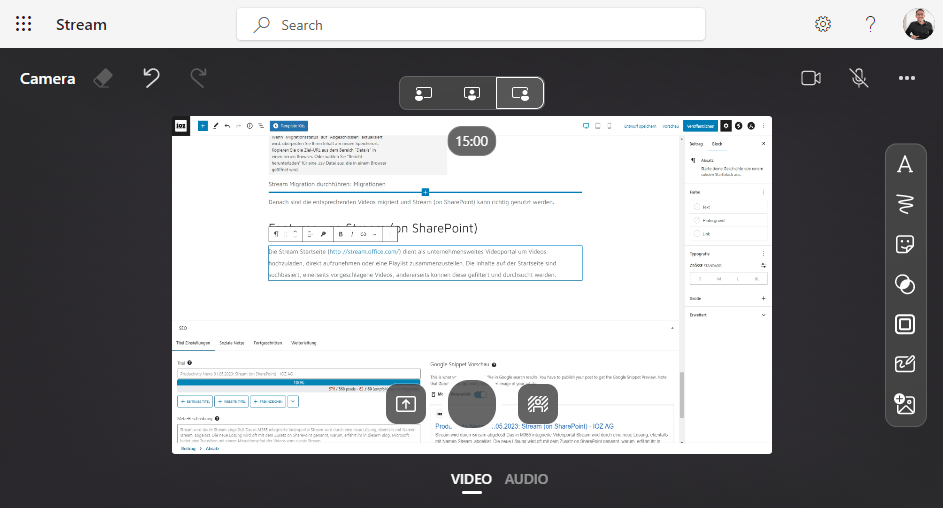Choose the middle camera-focused layout option

click(472, 93)
